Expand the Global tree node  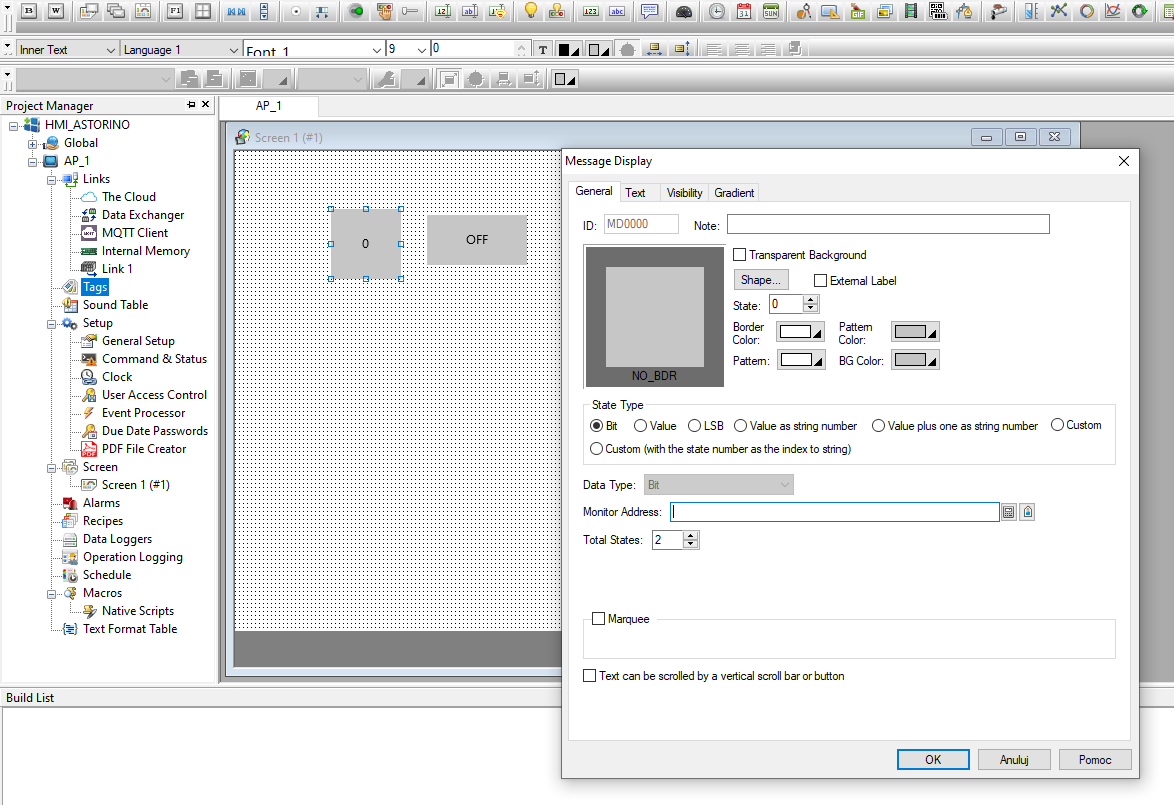[x=32, y=144]
